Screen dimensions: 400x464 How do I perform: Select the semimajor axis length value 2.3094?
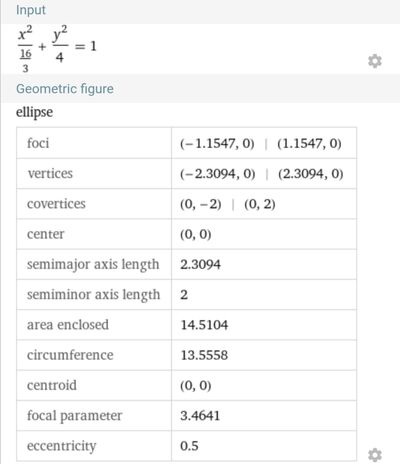tap(200, 265)
